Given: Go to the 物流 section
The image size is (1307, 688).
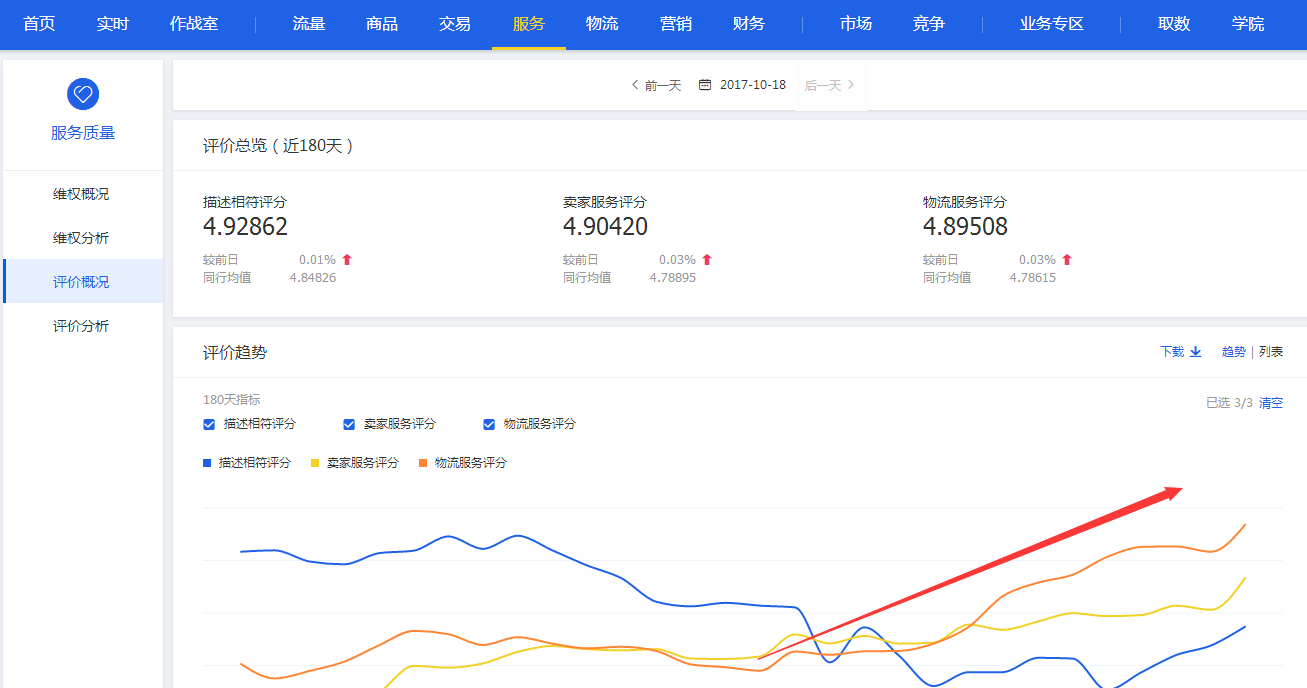Looking at the screenshot, I should click(602, 24).
